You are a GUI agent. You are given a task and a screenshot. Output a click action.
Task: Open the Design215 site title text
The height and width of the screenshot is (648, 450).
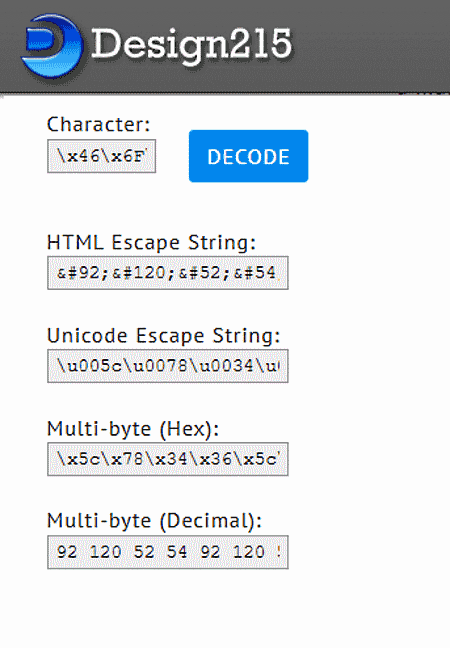coord(192,45)
